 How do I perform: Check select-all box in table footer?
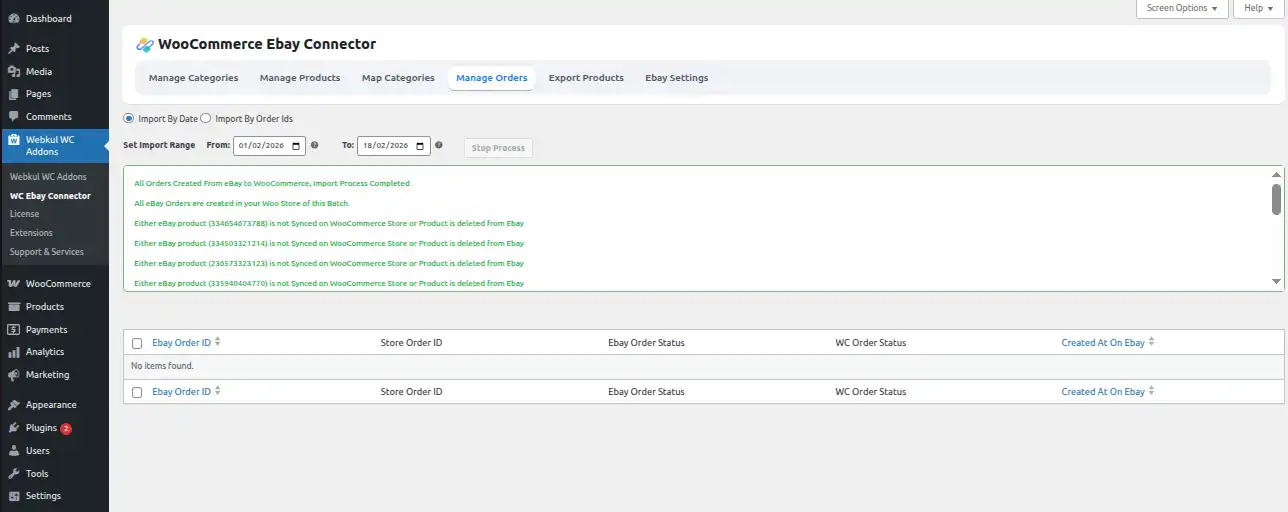coord(137,393)
